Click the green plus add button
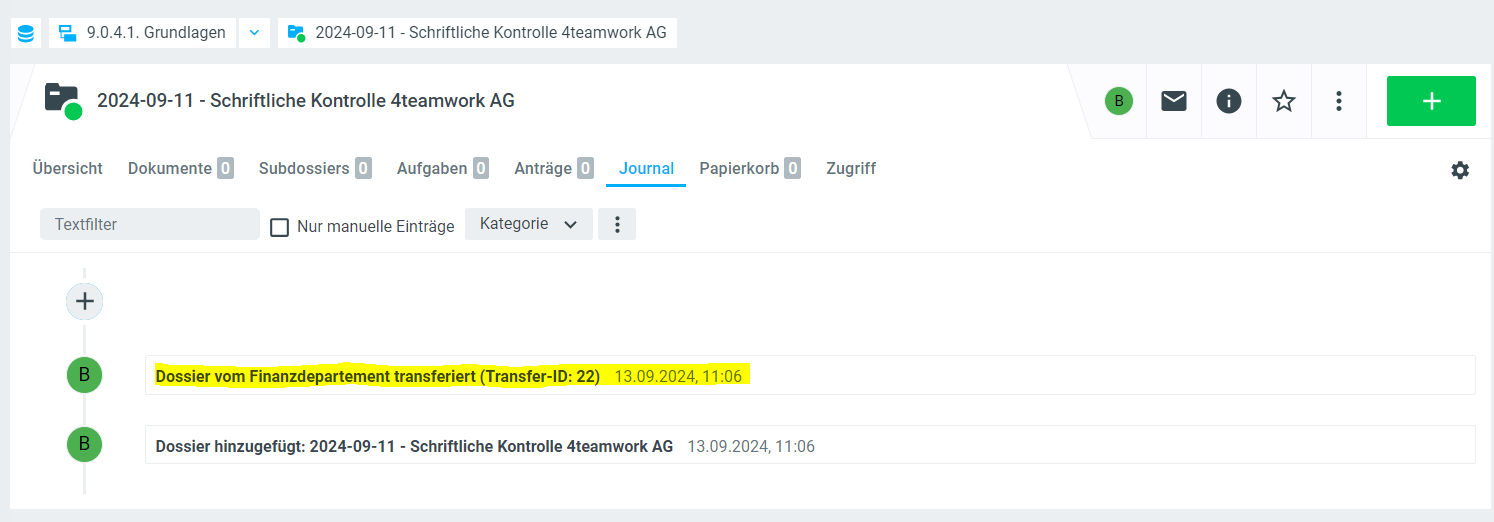 point(1430,101)
